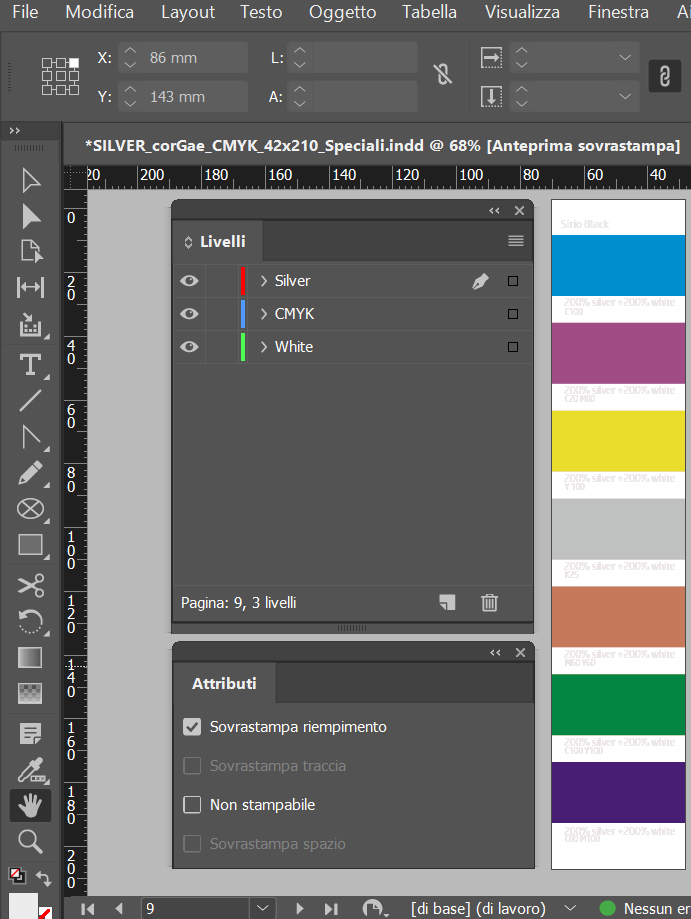
Task: Select the Rotate transform tool
Action: (x=30, y=621)
